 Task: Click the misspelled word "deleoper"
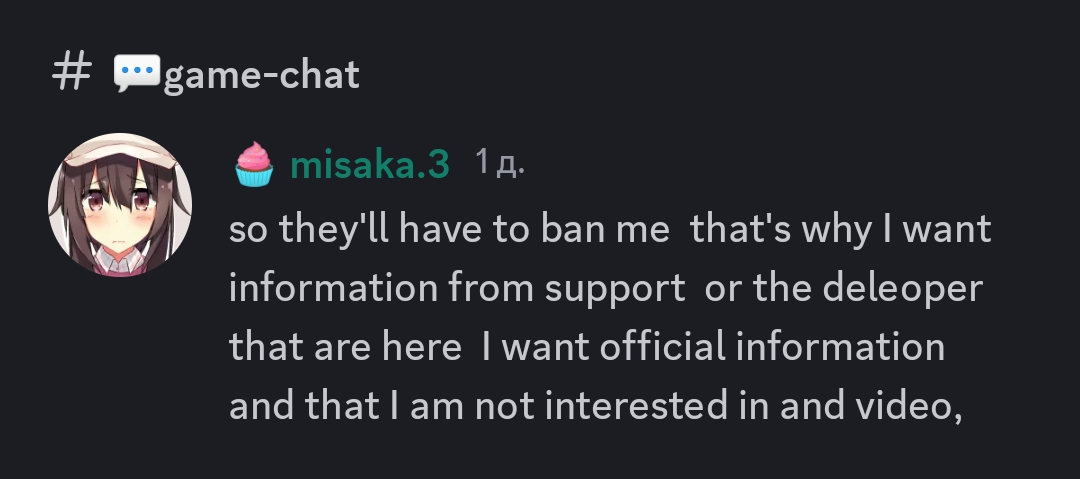point(903,288)
